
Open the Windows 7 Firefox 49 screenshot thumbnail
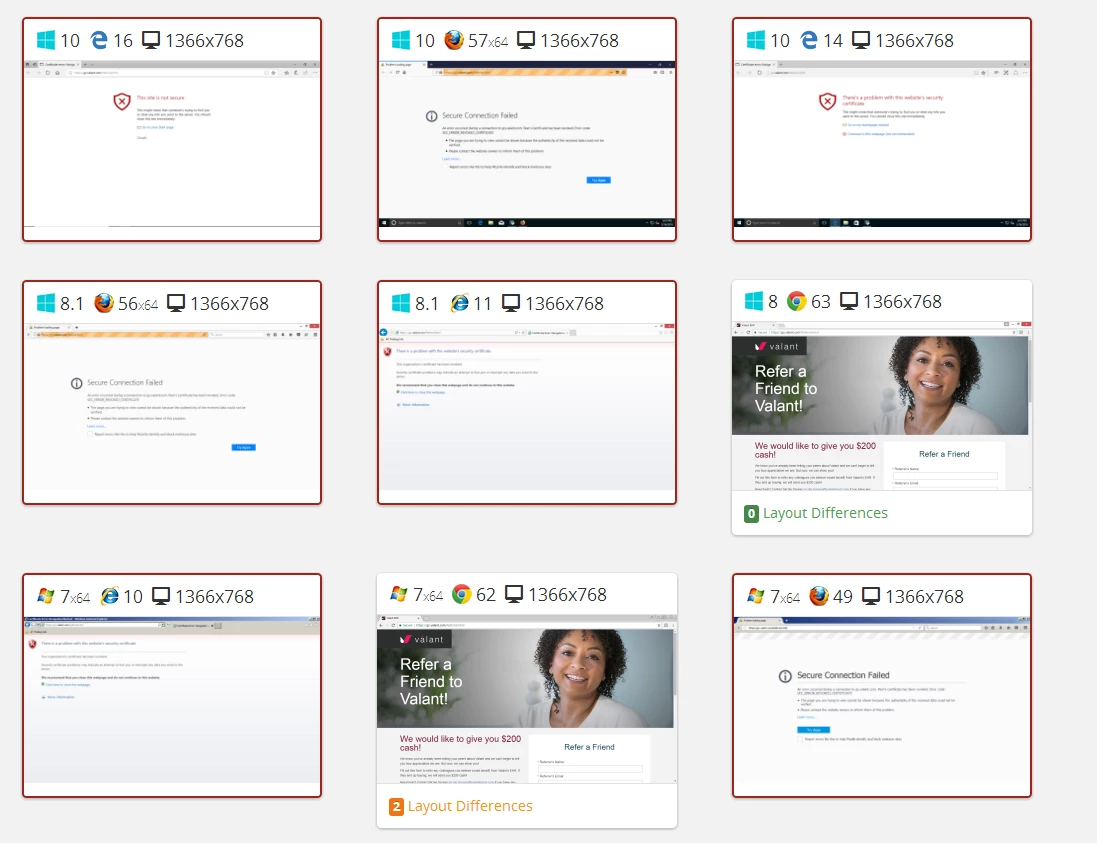click(882, 700)
